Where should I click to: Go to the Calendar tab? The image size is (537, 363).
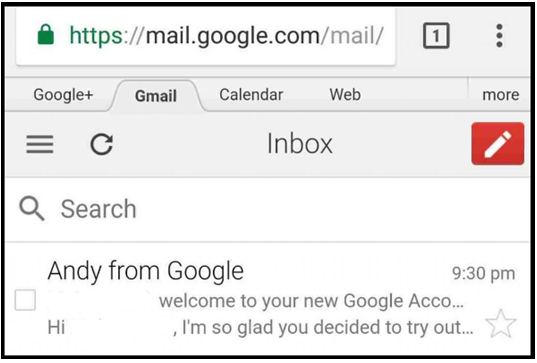coord(251,95)
